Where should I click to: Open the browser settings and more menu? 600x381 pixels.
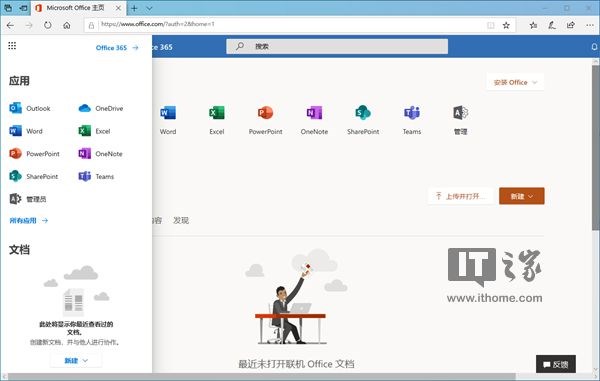click(590, 25)
